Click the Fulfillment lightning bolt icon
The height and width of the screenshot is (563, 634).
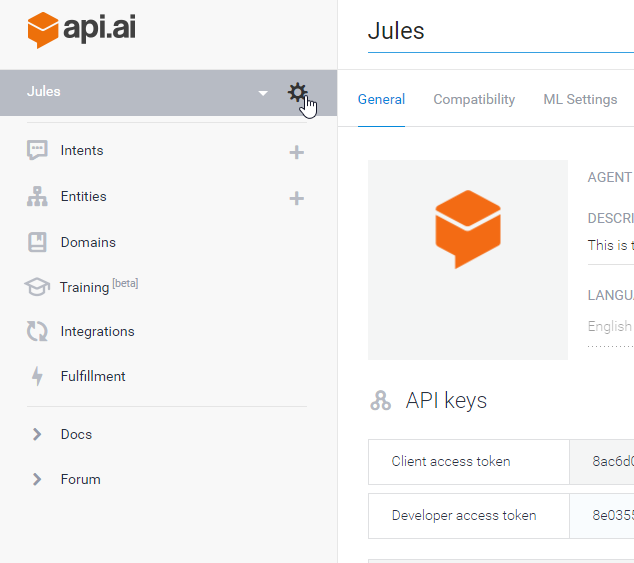[x=37, y=376]
